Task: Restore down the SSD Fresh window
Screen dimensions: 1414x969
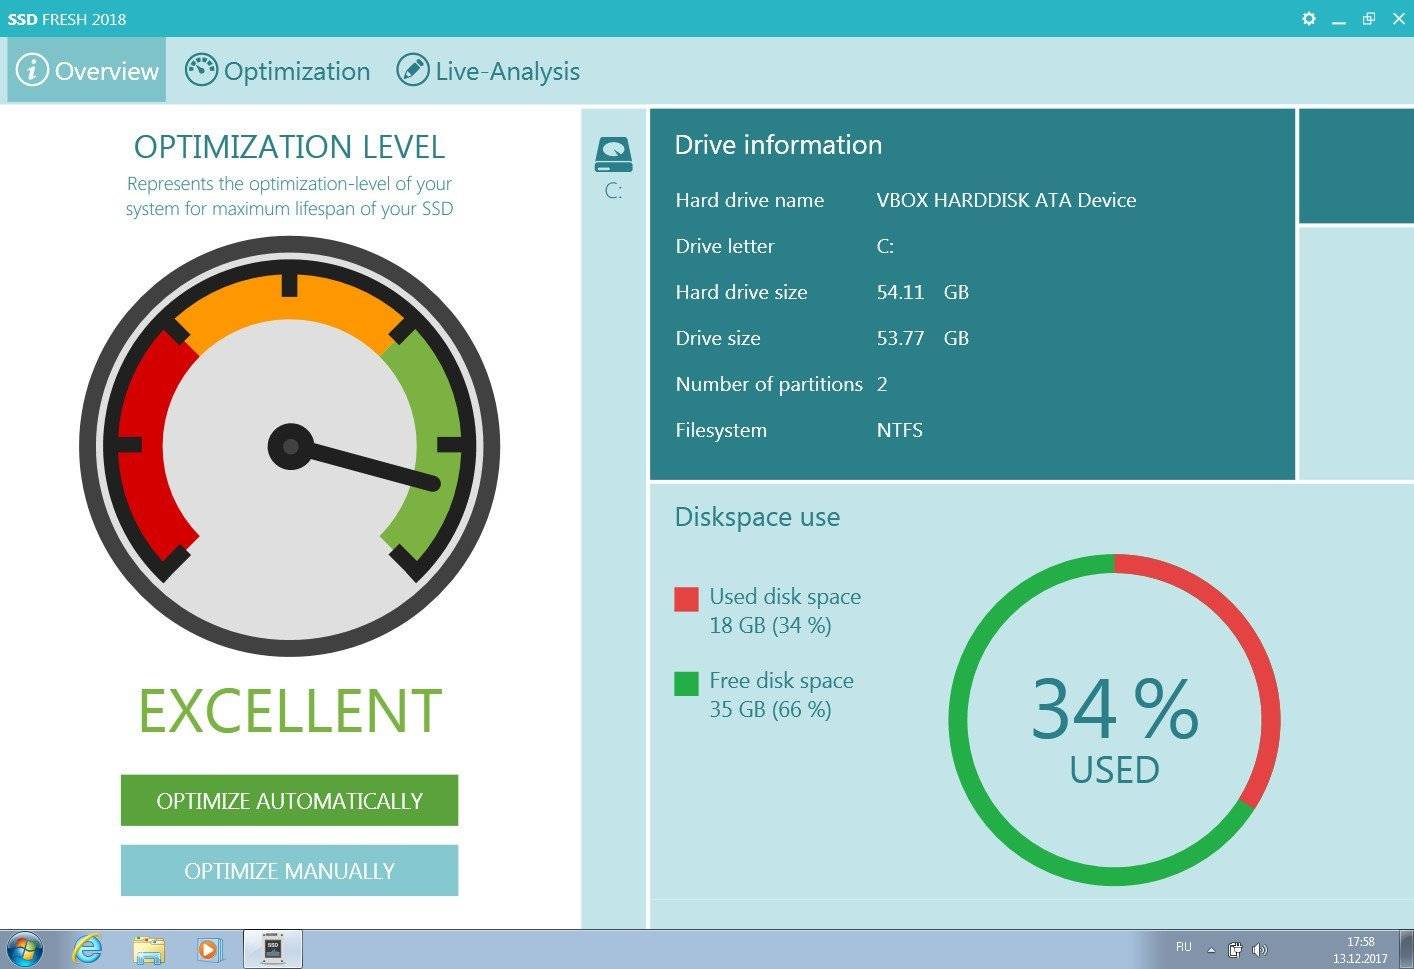Action: tap(1368, 18)
